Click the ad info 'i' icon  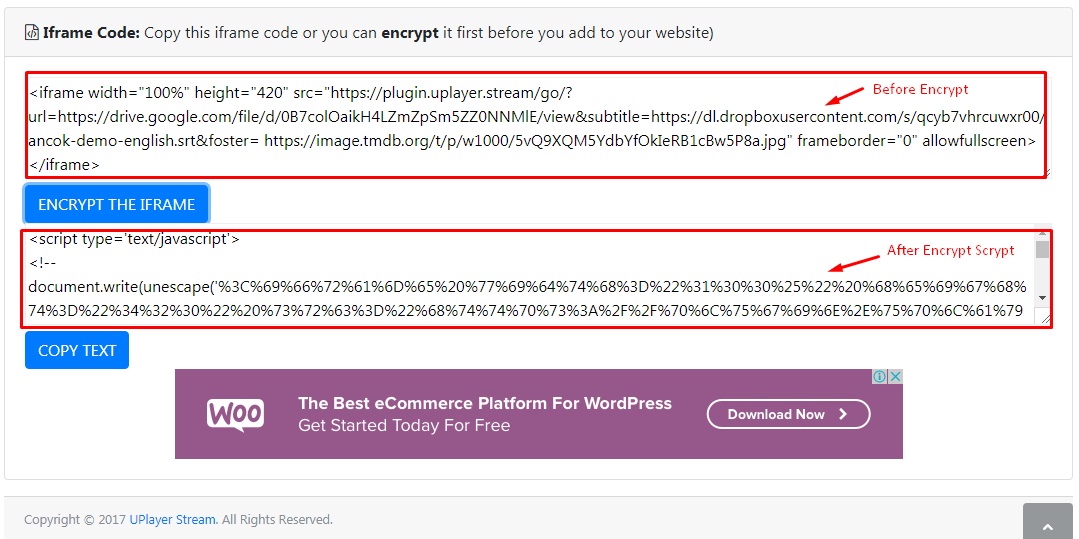tap(879, 377)
